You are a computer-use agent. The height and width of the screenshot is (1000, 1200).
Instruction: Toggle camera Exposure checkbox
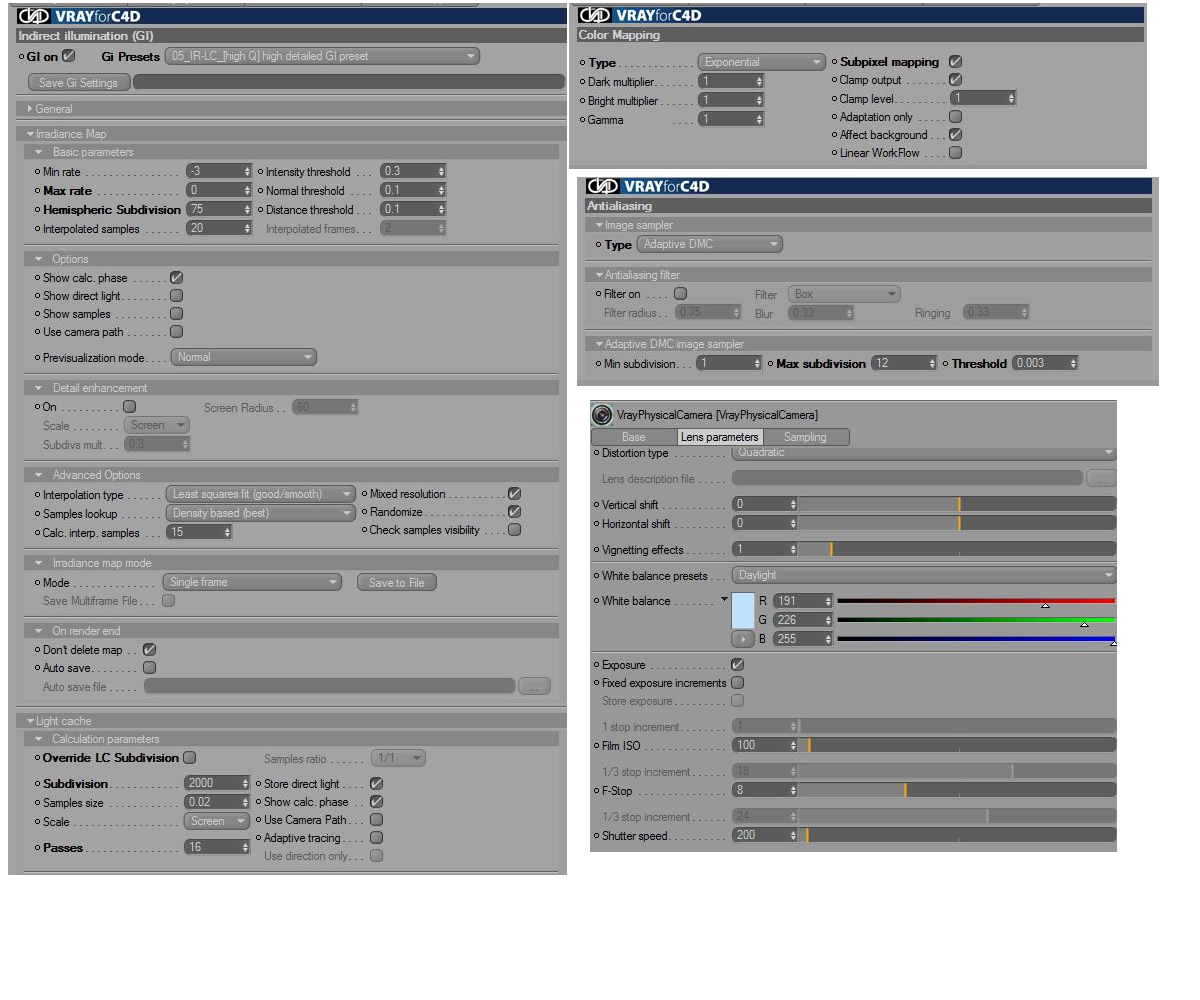737,665
